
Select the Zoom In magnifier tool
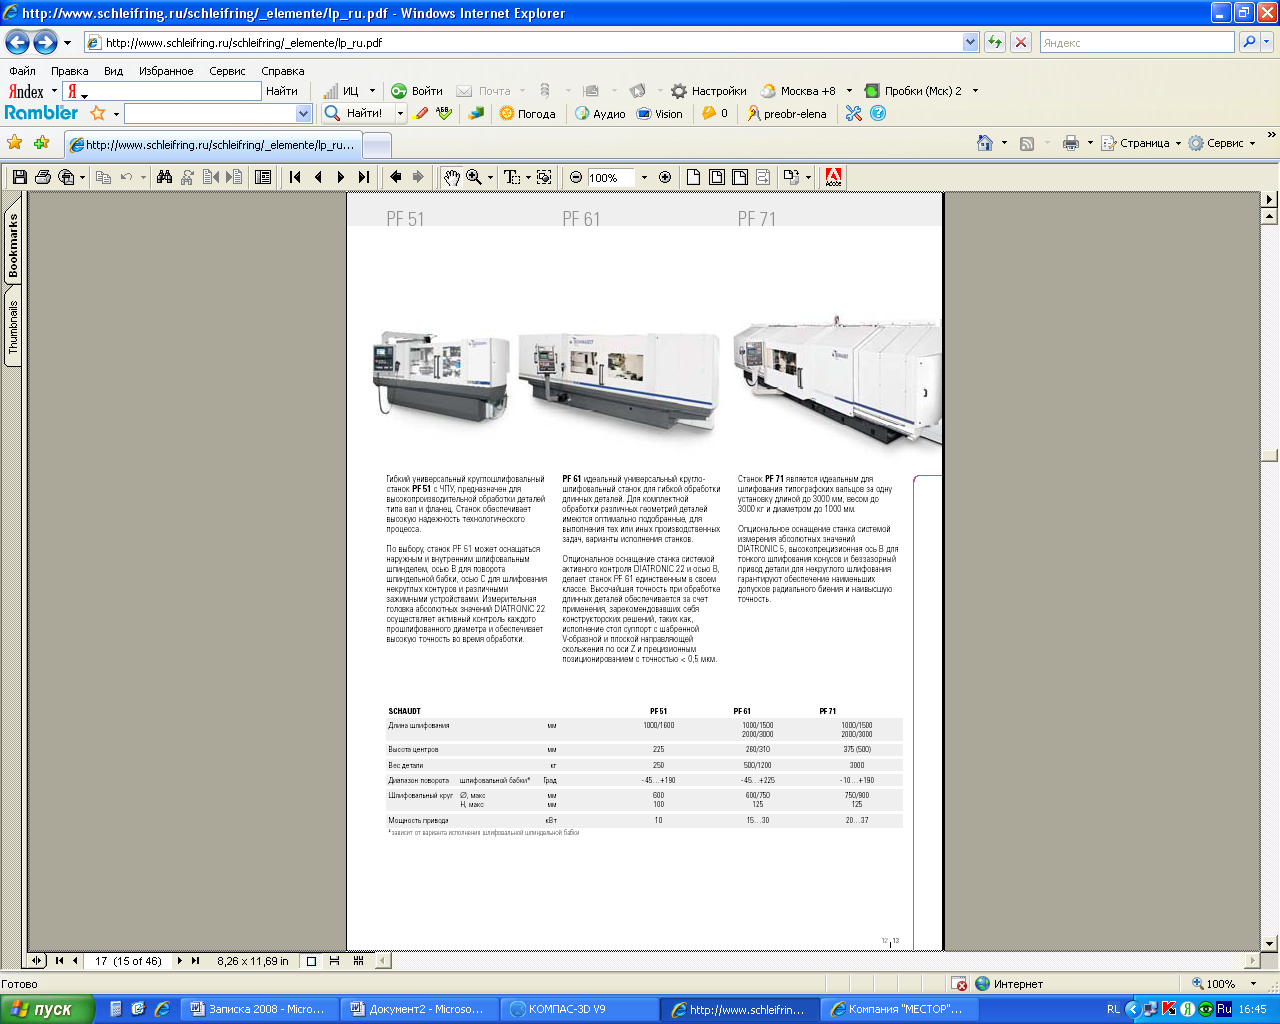[x=474, y=177]
